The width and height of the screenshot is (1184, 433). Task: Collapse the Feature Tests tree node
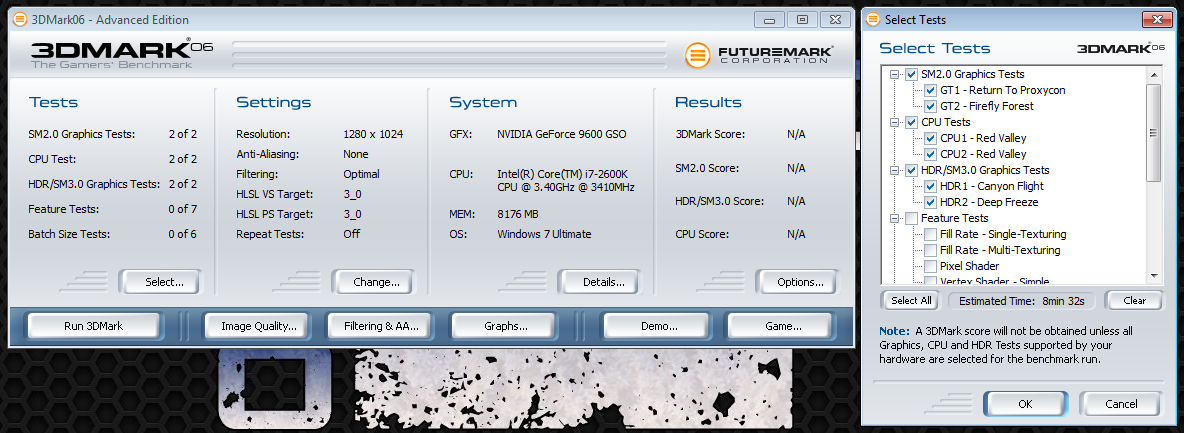coord(896,218)
